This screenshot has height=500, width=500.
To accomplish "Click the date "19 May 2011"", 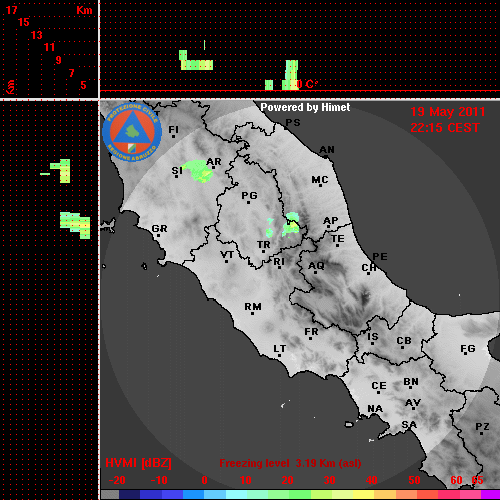I will pos(447,112).
